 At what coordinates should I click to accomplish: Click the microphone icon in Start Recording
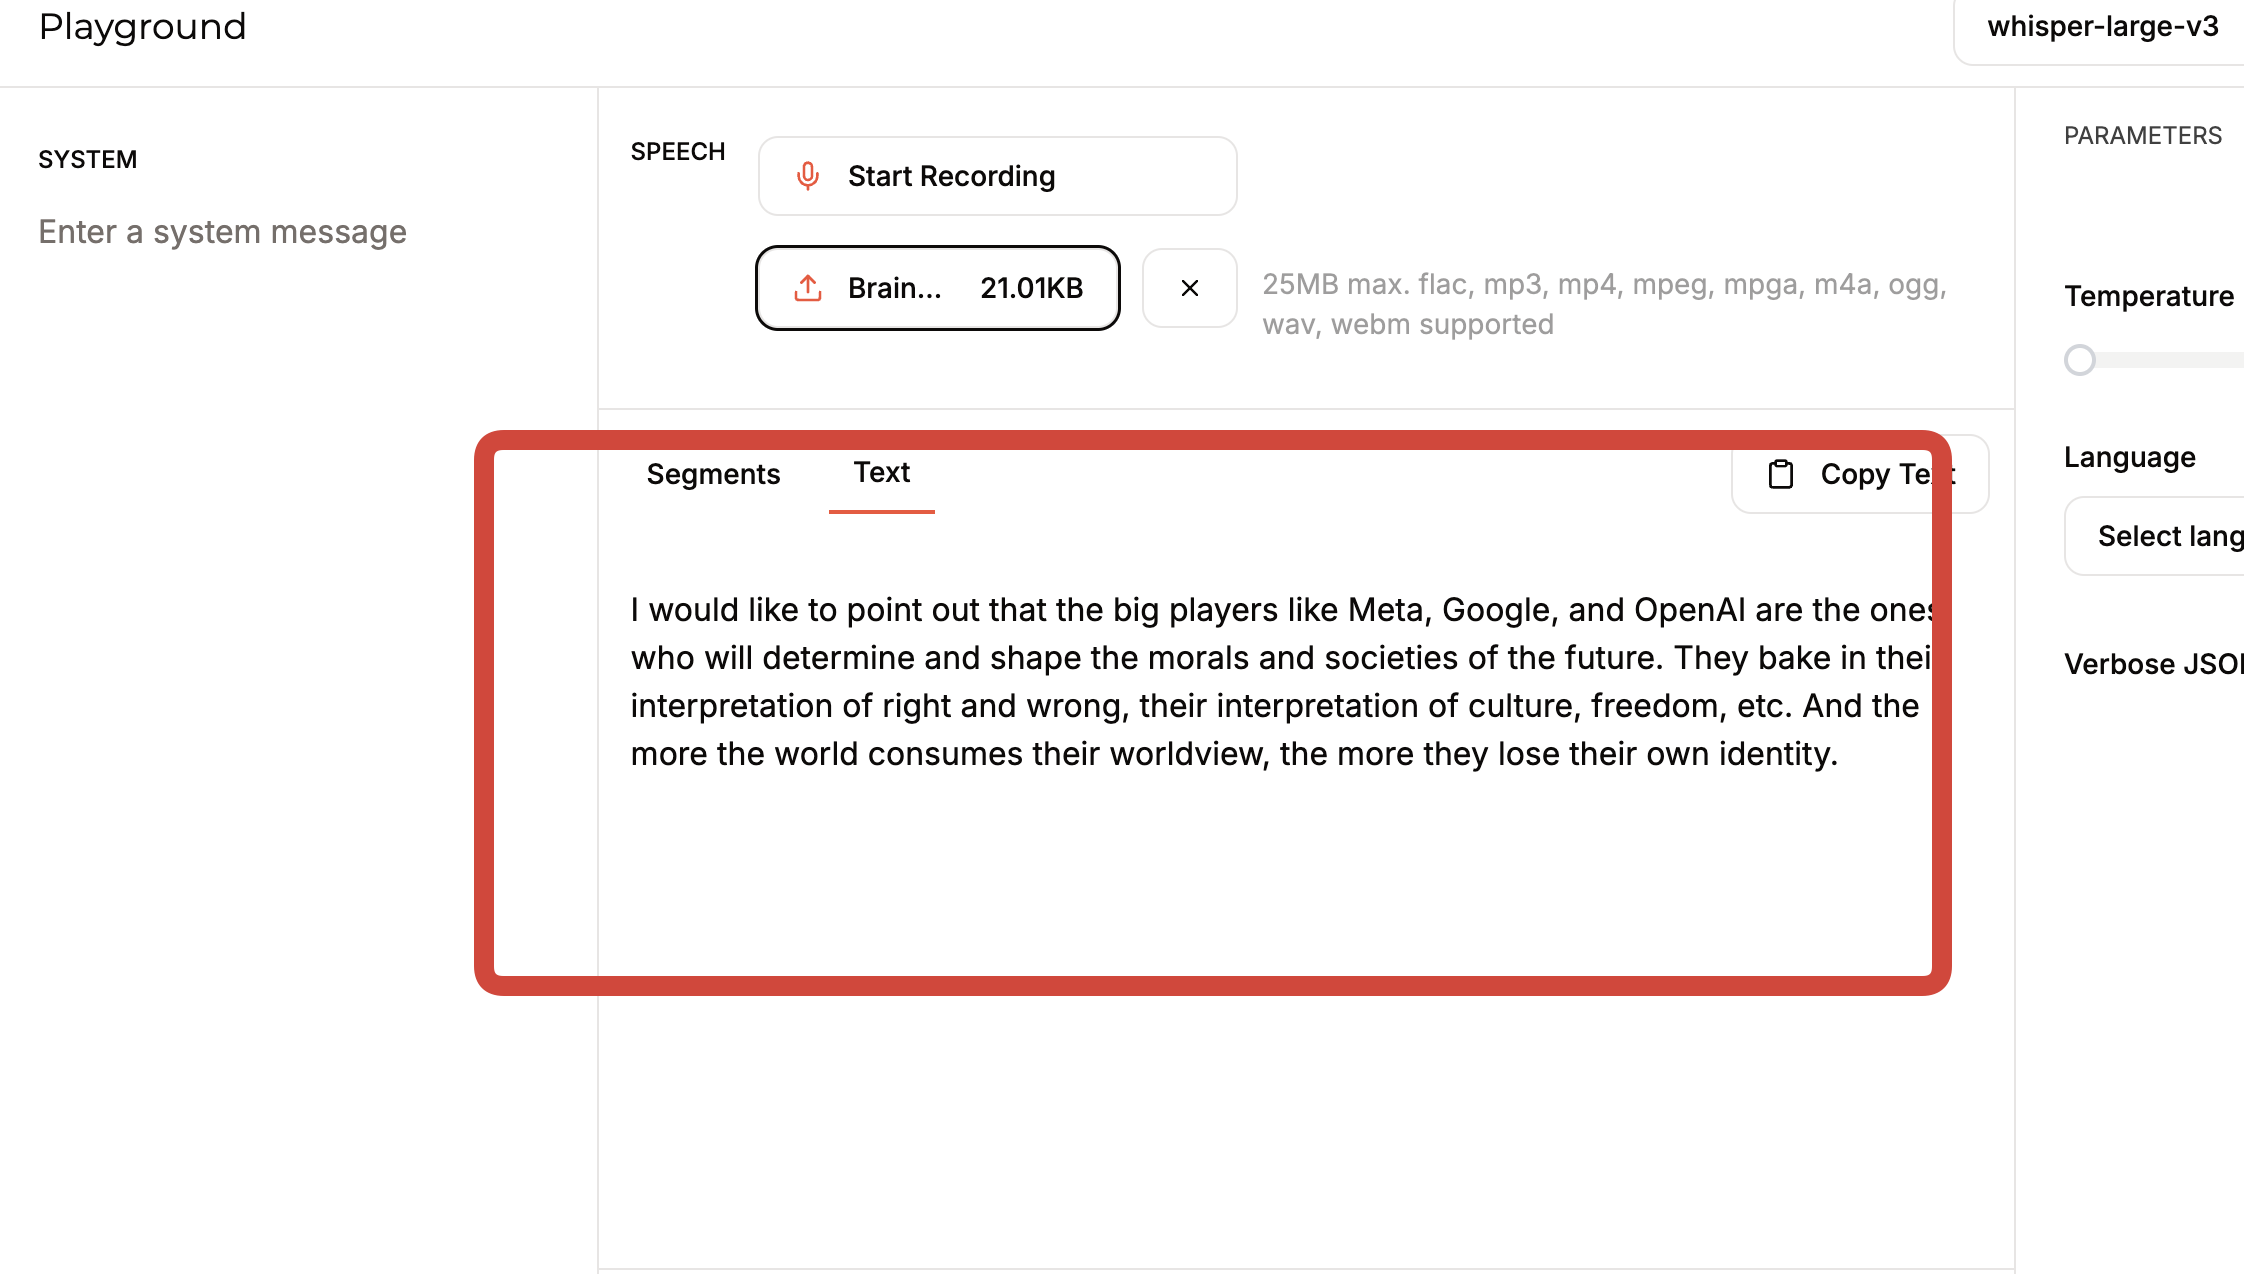click(808, 176)
